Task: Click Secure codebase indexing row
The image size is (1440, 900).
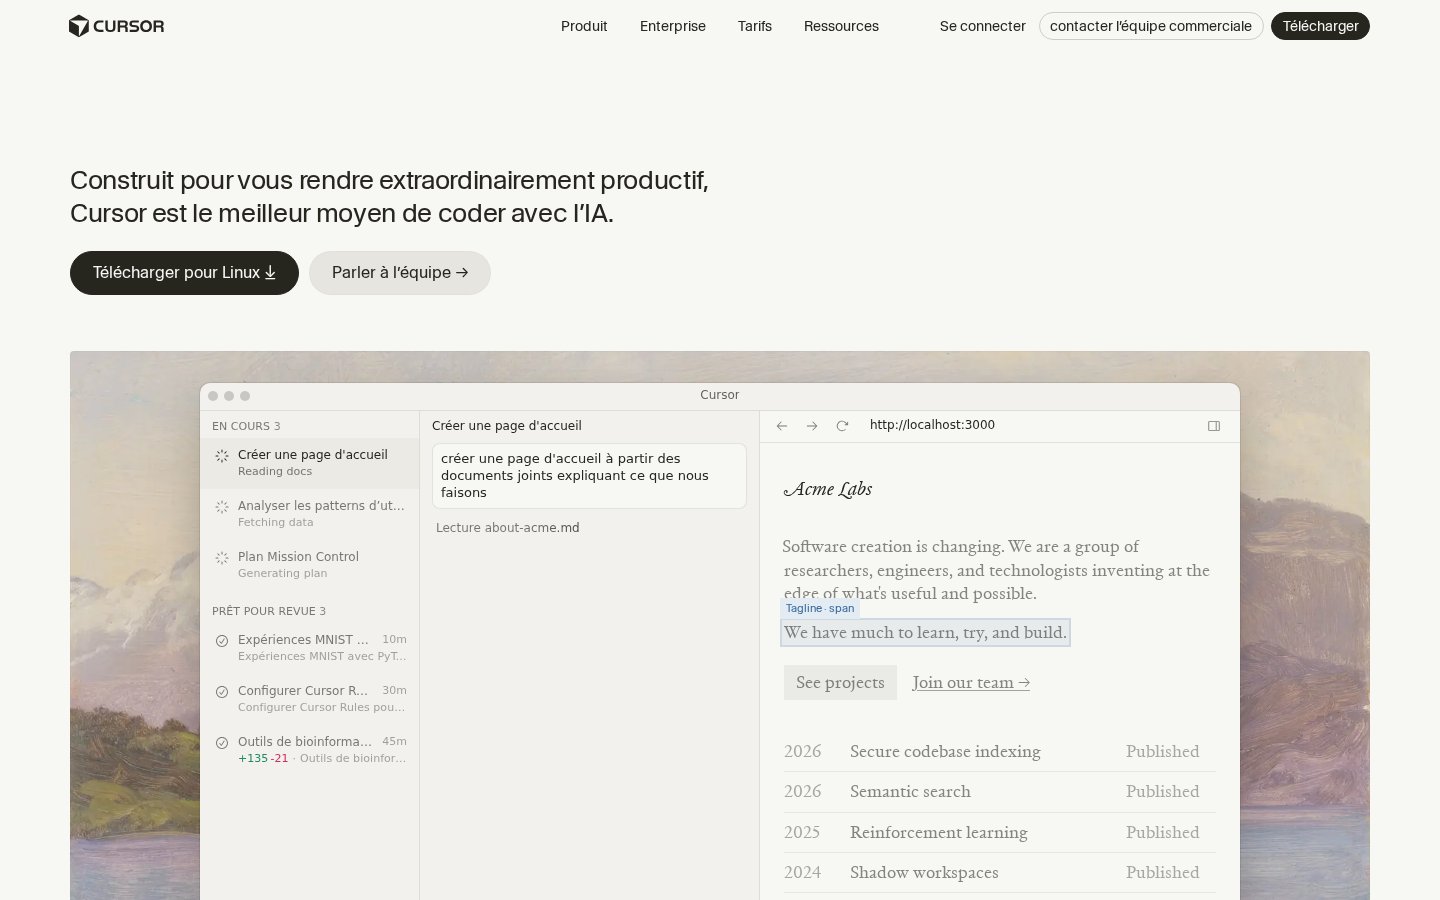Action: point(1000,752)
